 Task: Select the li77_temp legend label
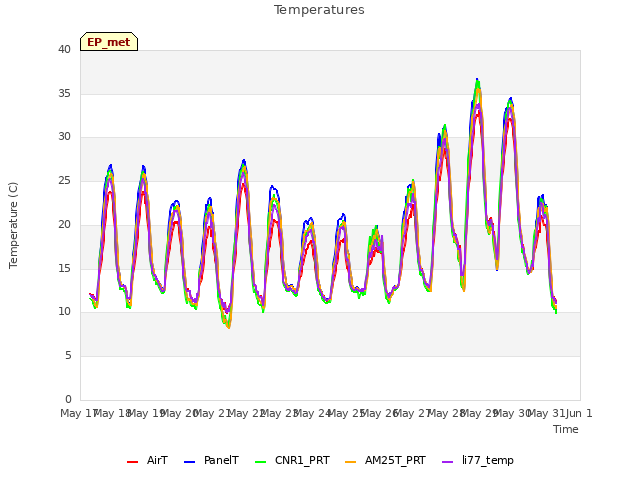click(488, 460)
